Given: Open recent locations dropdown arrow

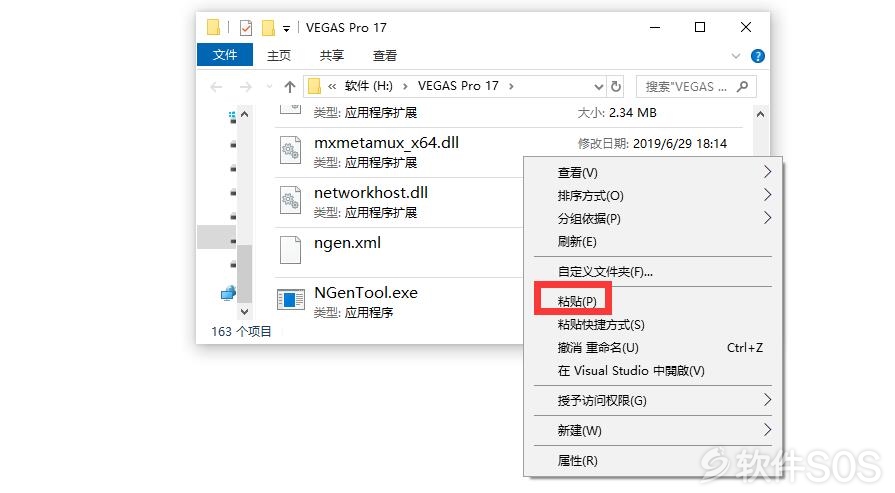Looking at the screenshot, I should tap(269, 87).
